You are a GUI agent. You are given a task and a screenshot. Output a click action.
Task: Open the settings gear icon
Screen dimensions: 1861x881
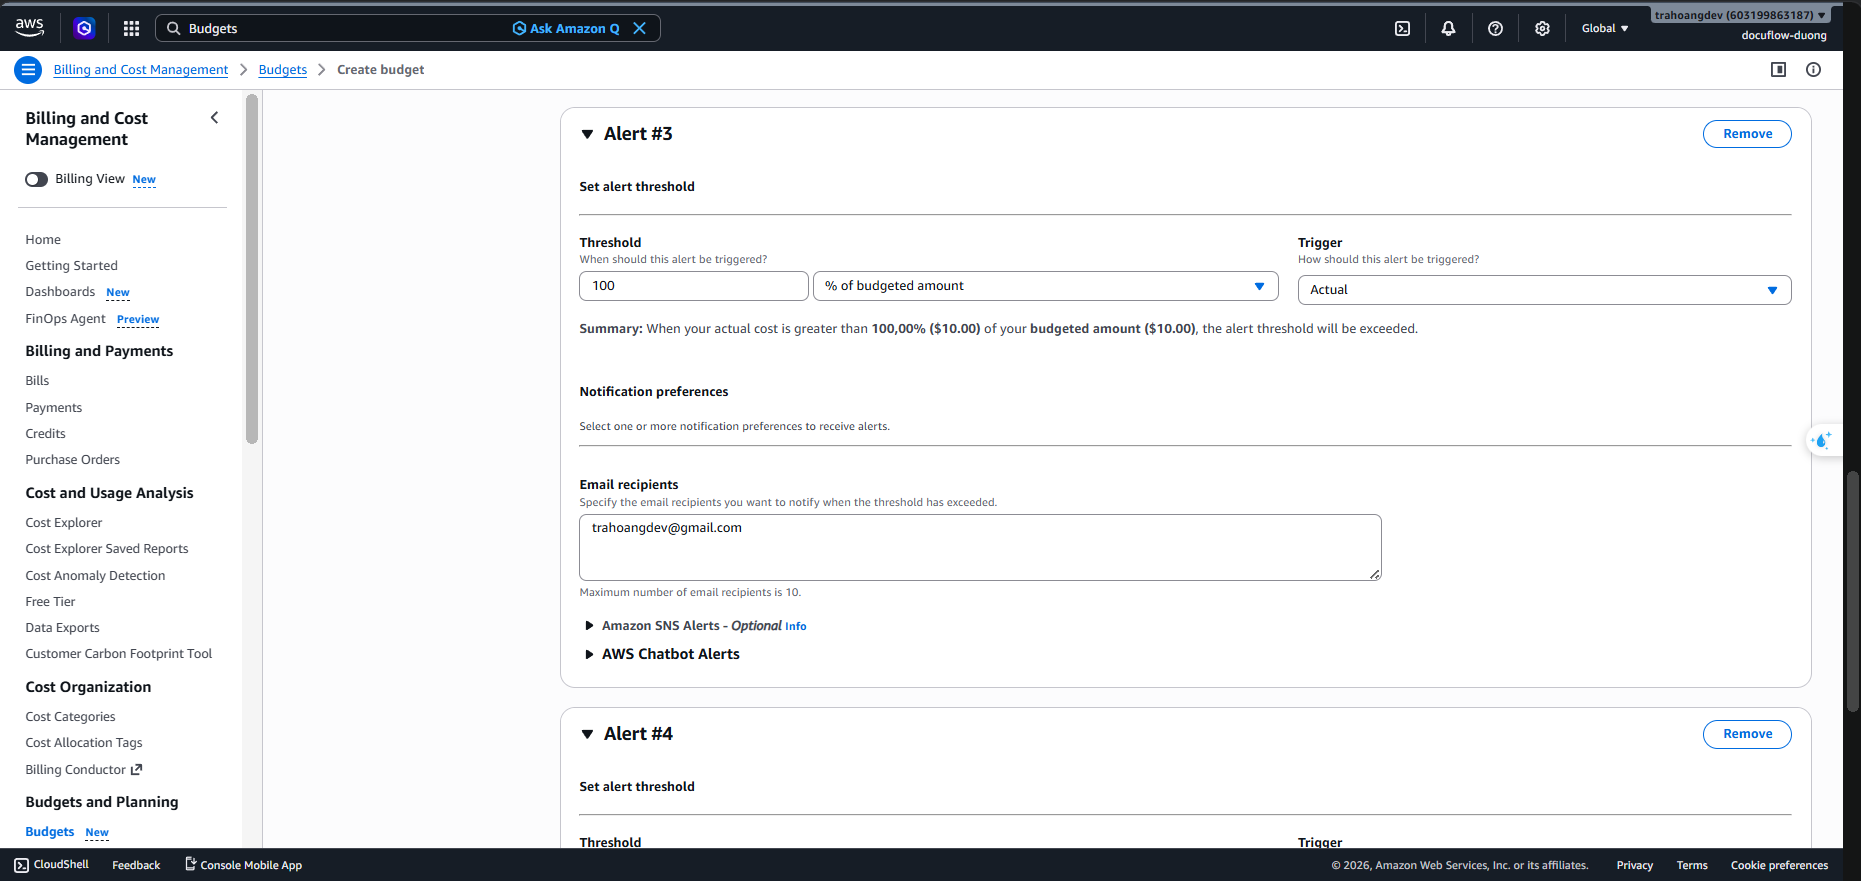1542,28
